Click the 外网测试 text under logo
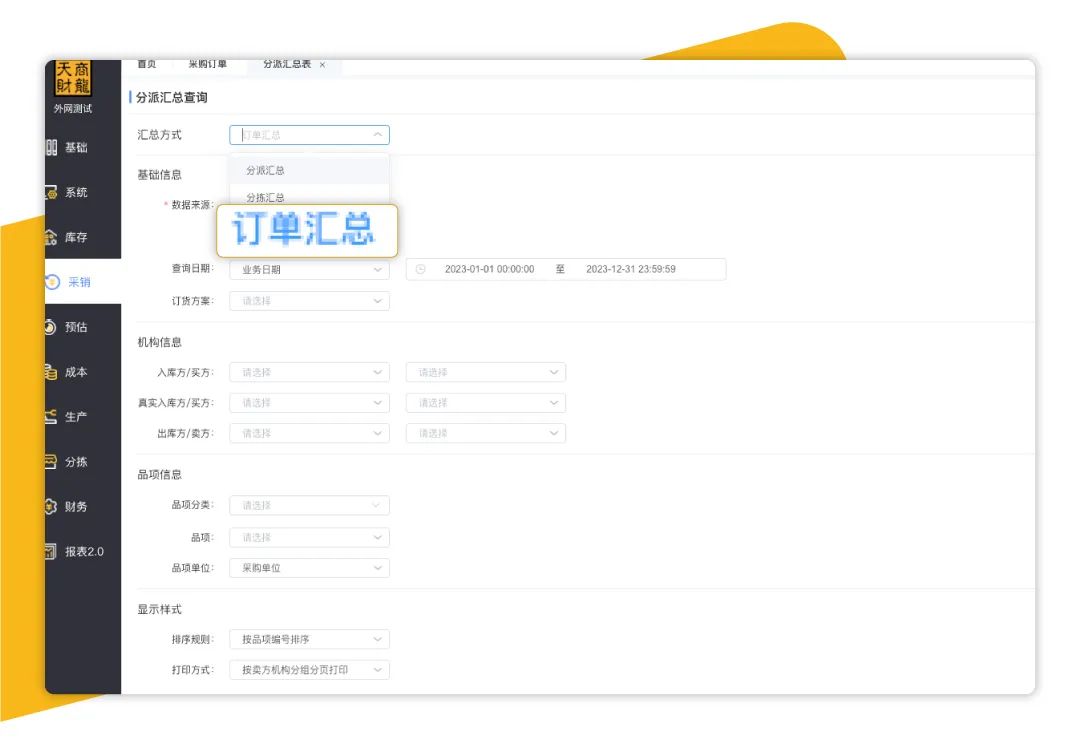The image size is (1080, 753). point(73,109)
